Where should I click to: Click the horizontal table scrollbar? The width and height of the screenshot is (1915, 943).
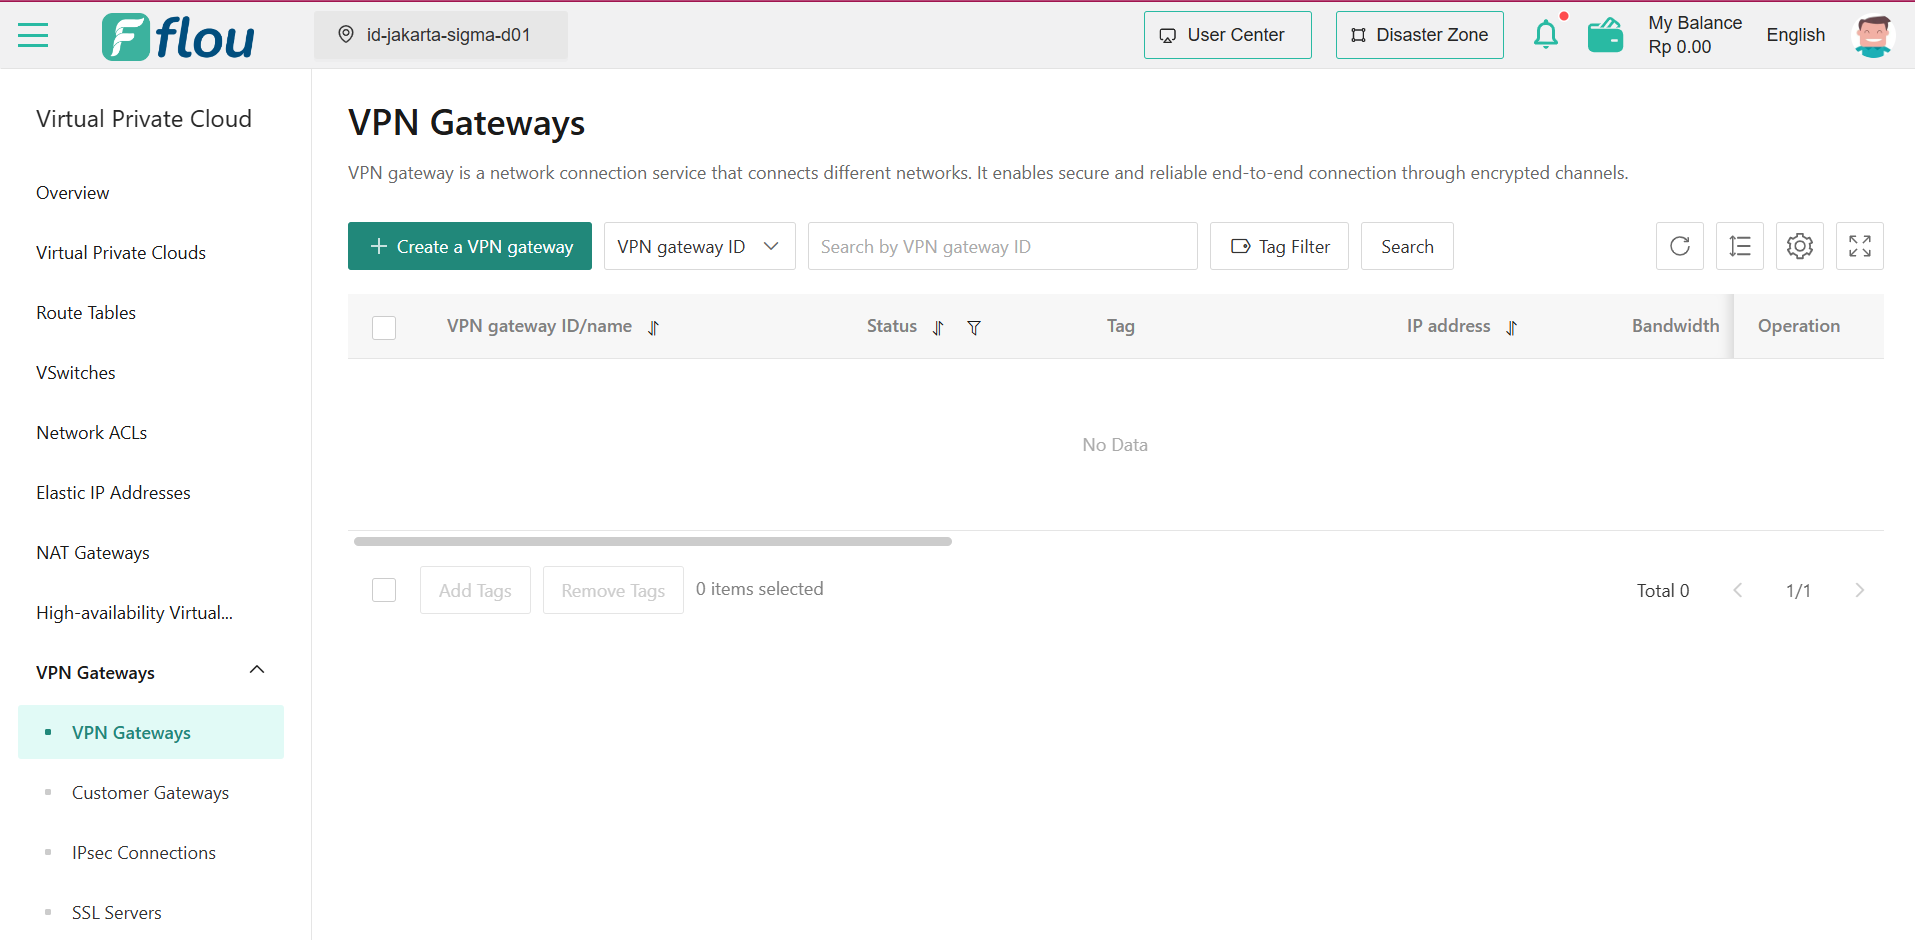(652, 541)
